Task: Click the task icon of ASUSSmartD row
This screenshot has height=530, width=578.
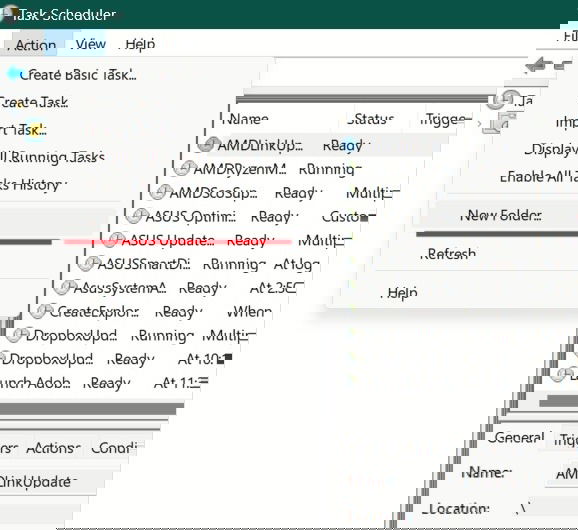Action: click(87, 264)
